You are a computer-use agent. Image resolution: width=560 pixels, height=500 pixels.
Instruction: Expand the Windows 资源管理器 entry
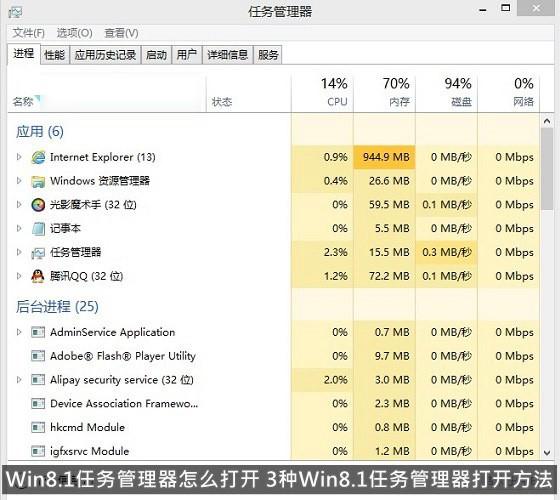19,181
